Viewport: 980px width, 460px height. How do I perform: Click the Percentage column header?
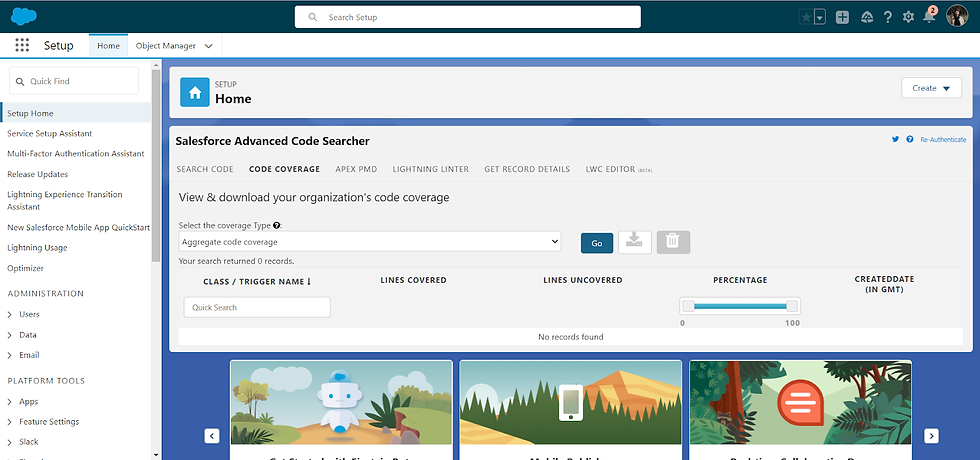(740, 280)
